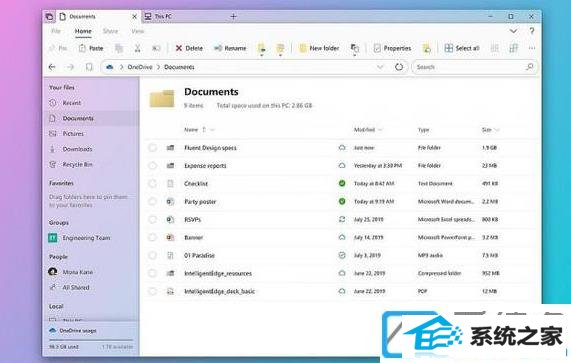Open the Modified column dropdown

point(380,130)
